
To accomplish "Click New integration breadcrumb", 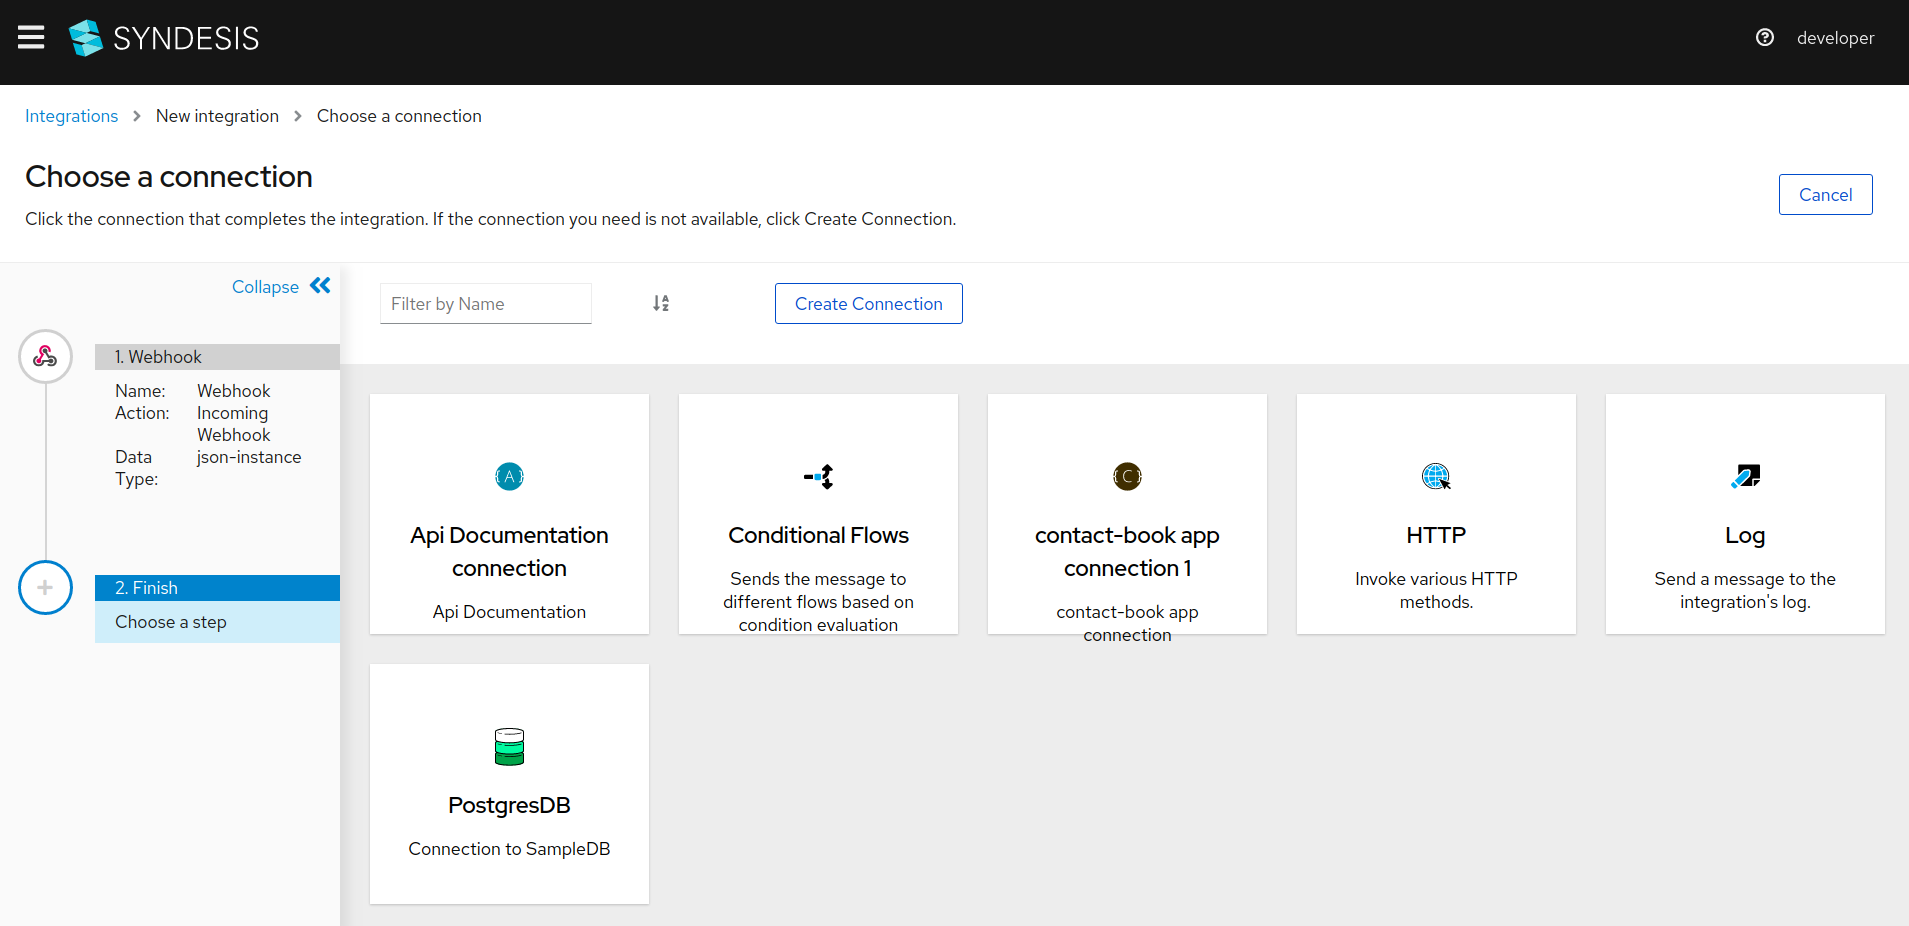I will (x=217, y=116).
